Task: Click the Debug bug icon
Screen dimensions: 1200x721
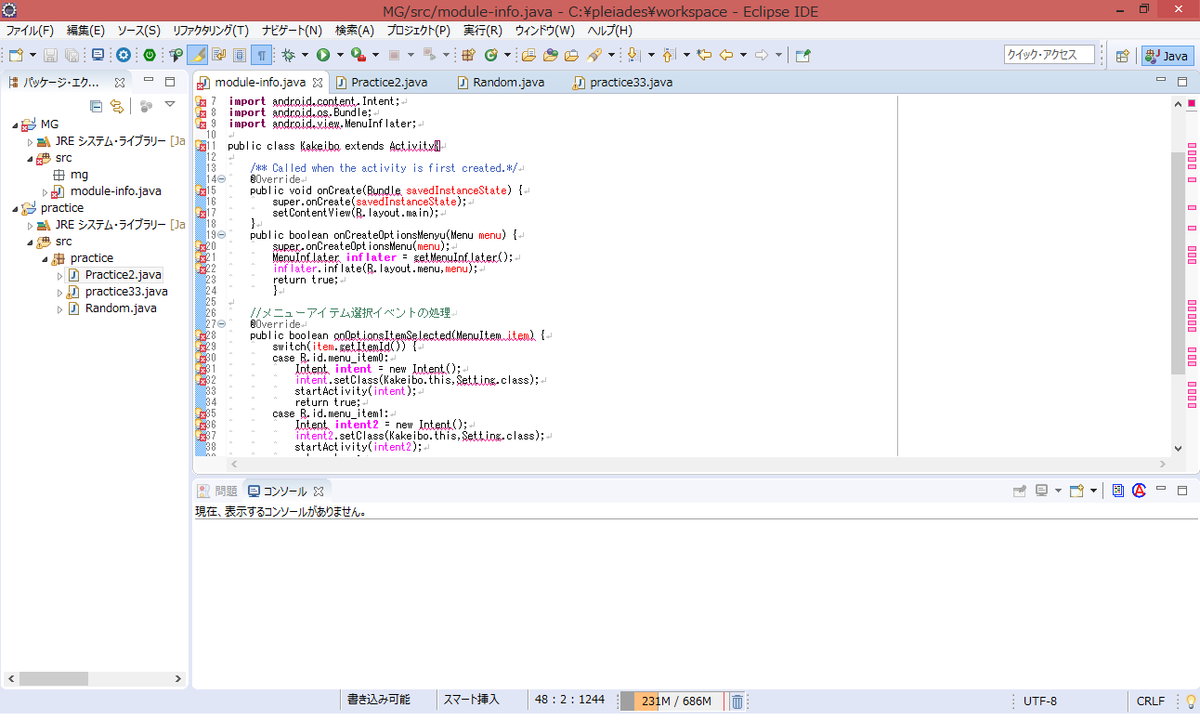Action: point(288,55)
